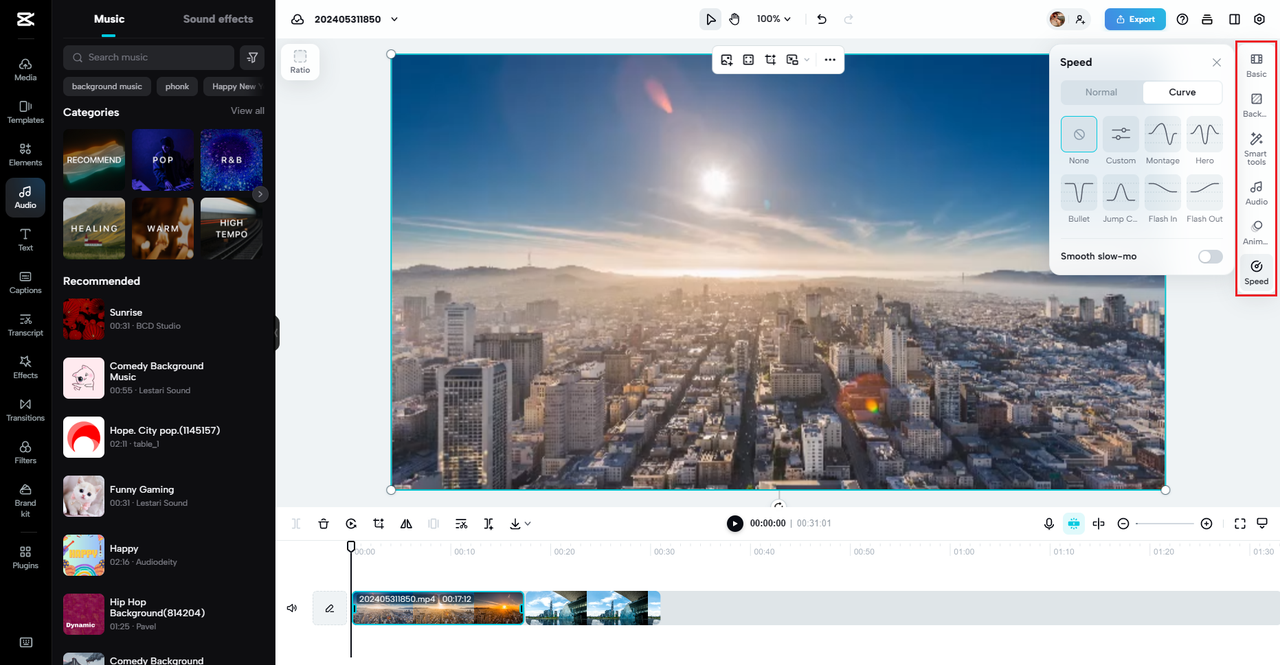Select the phonk tag chip
The width and height of the screenshot is (1280, 665).
[x=177, y=87]
